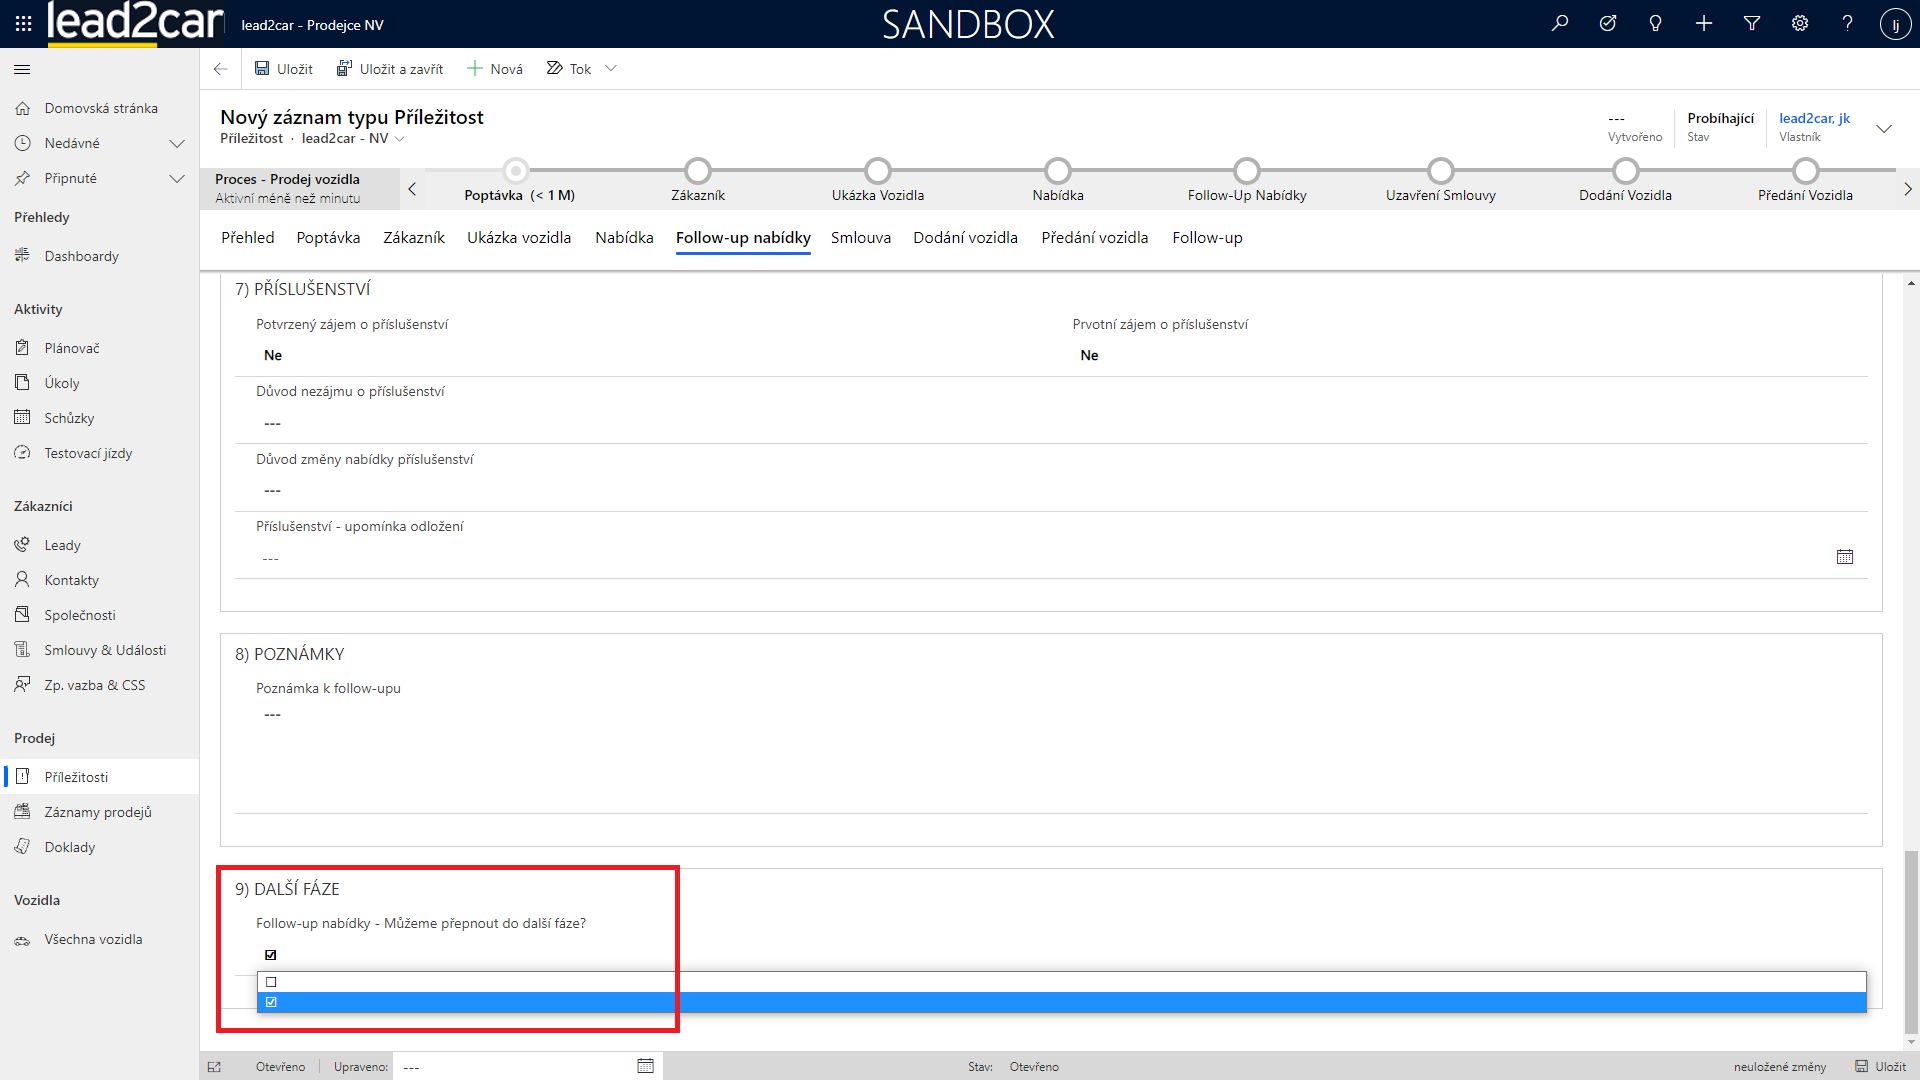Click the checked box under Další fáze question

click(x=271, y=955)
